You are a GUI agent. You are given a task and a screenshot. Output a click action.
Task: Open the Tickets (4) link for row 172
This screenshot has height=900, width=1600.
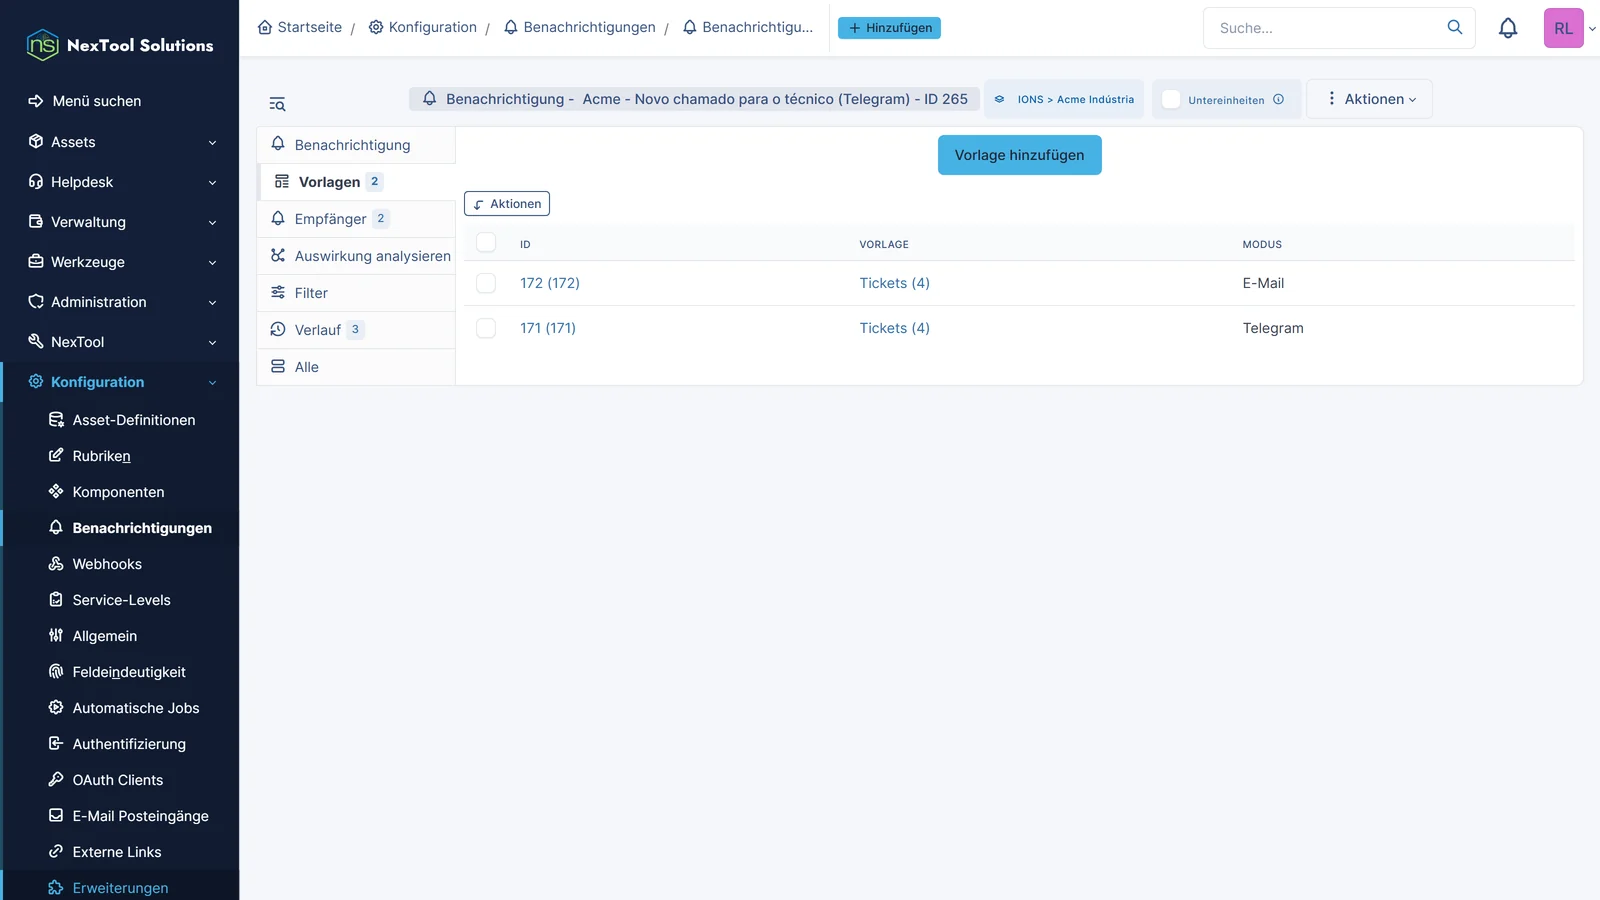(894, 283)
